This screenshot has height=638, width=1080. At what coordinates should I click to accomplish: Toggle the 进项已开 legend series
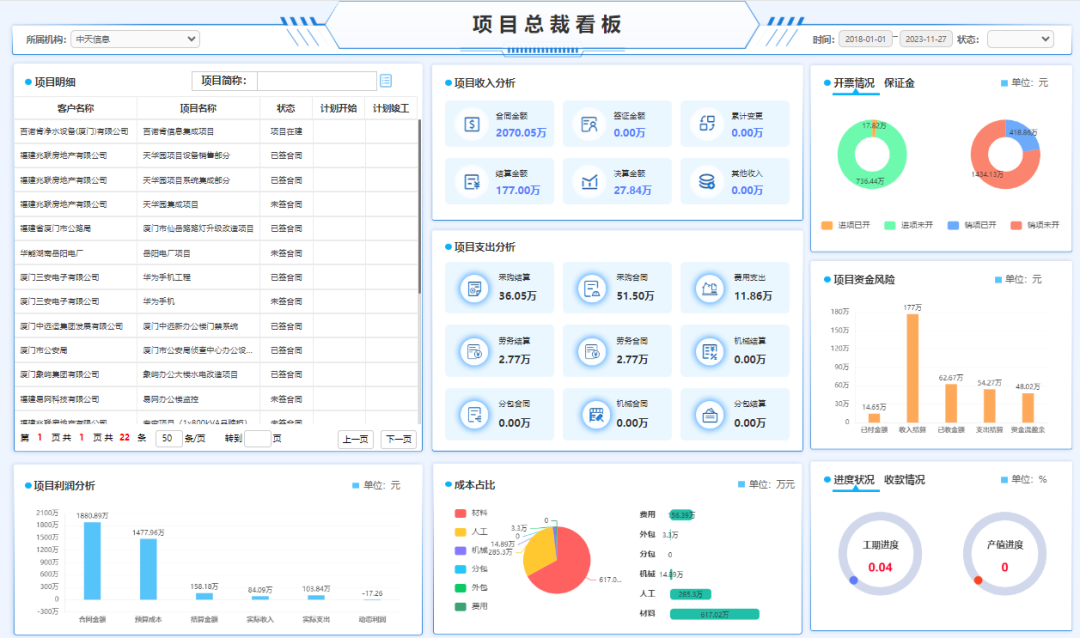827,226
